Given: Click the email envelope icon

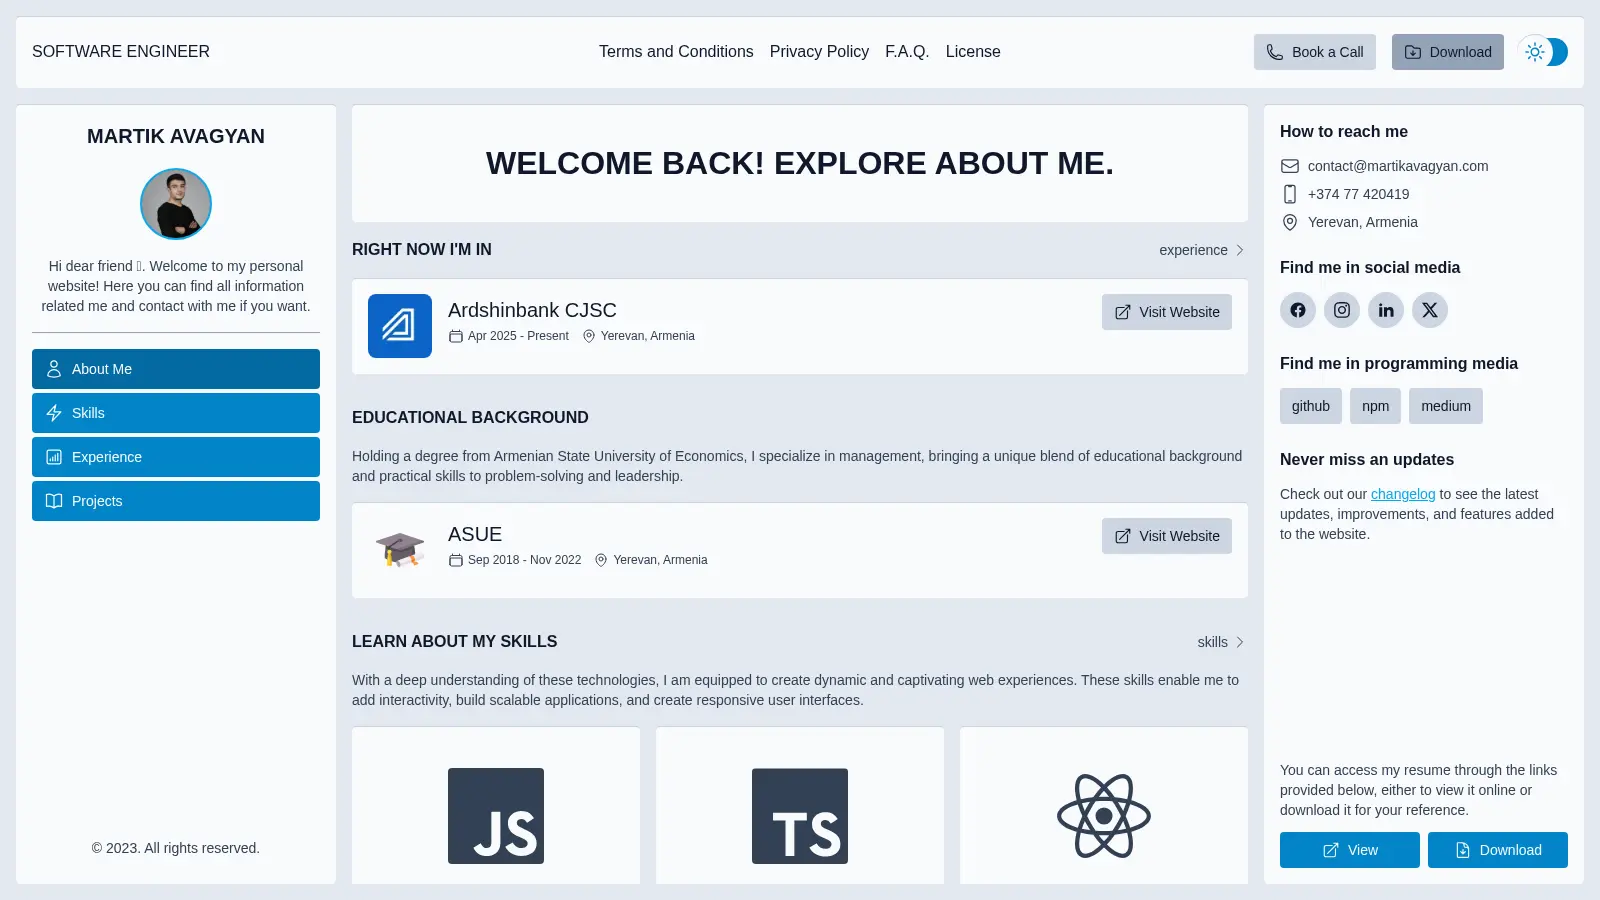Looking at the screenshot, I should pyautogui.click(x=1290, y=166).
